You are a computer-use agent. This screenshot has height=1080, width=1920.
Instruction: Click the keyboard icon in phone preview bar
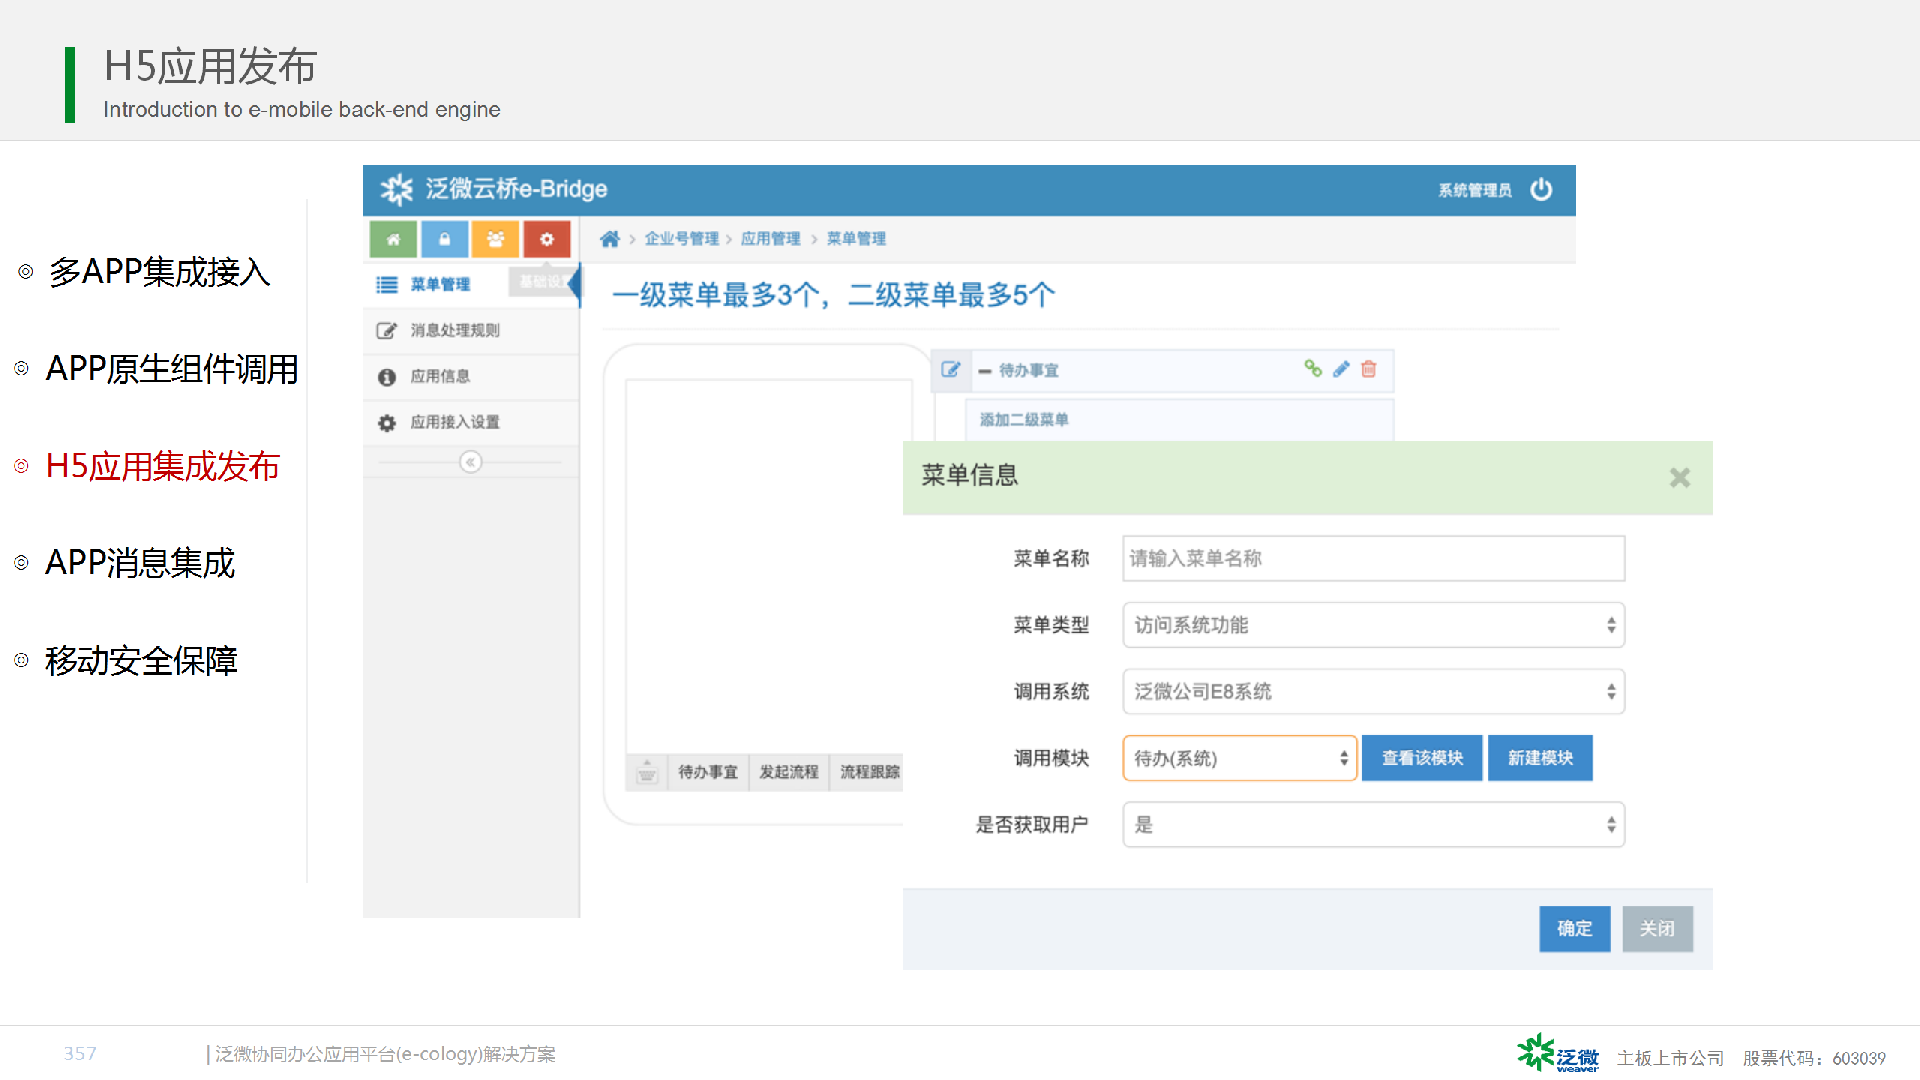647,772
